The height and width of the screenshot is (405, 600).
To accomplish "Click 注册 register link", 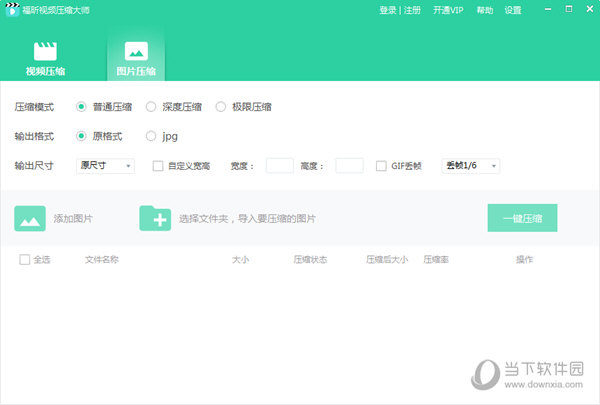I will [x=412, y=10].
